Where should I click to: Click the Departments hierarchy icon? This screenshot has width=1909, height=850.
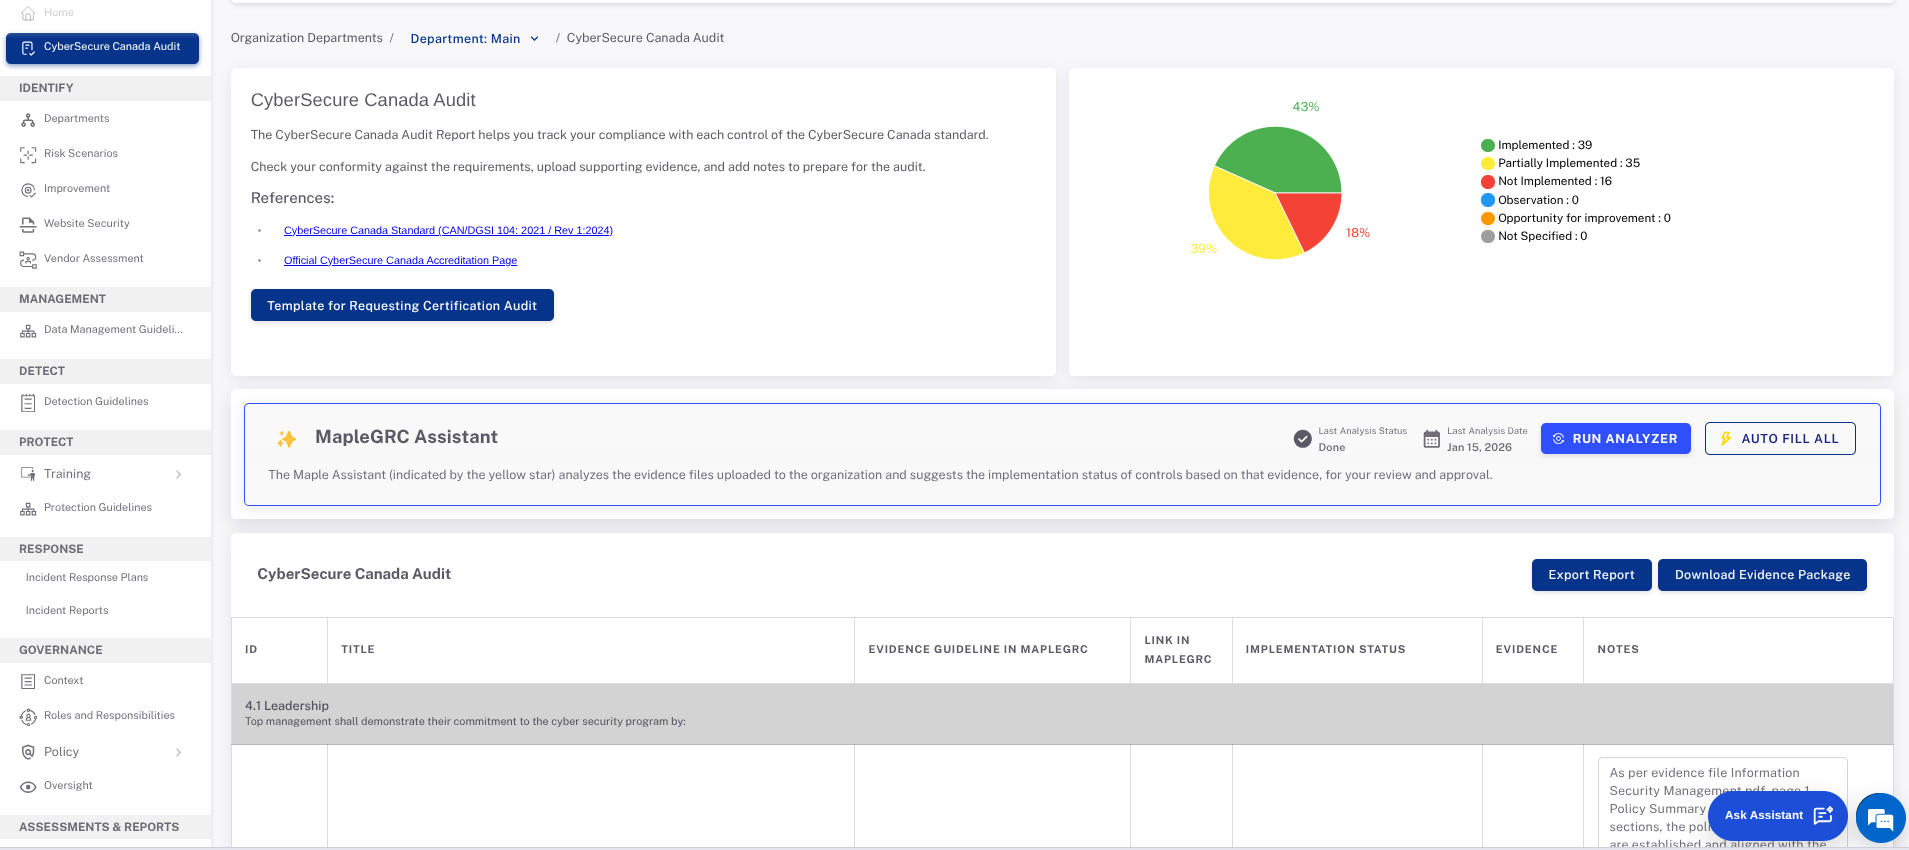click(28, 119)
